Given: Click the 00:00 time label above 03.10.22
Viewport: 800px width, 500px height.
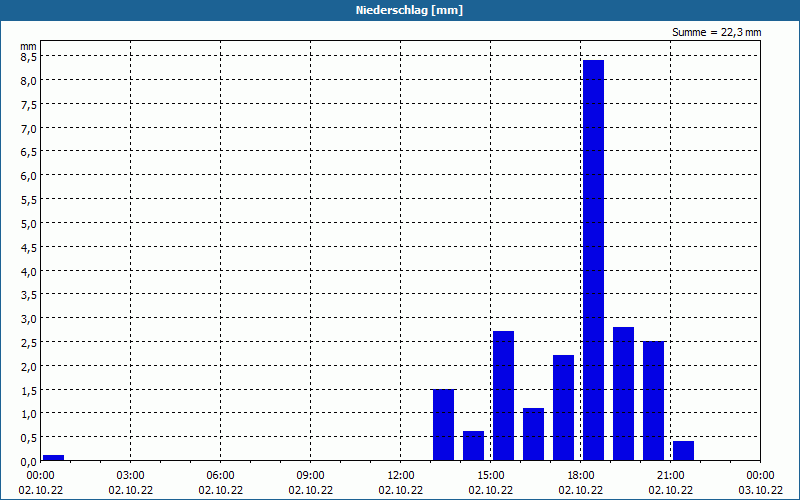Looking at the screenshot, I should tap(760, 476).
